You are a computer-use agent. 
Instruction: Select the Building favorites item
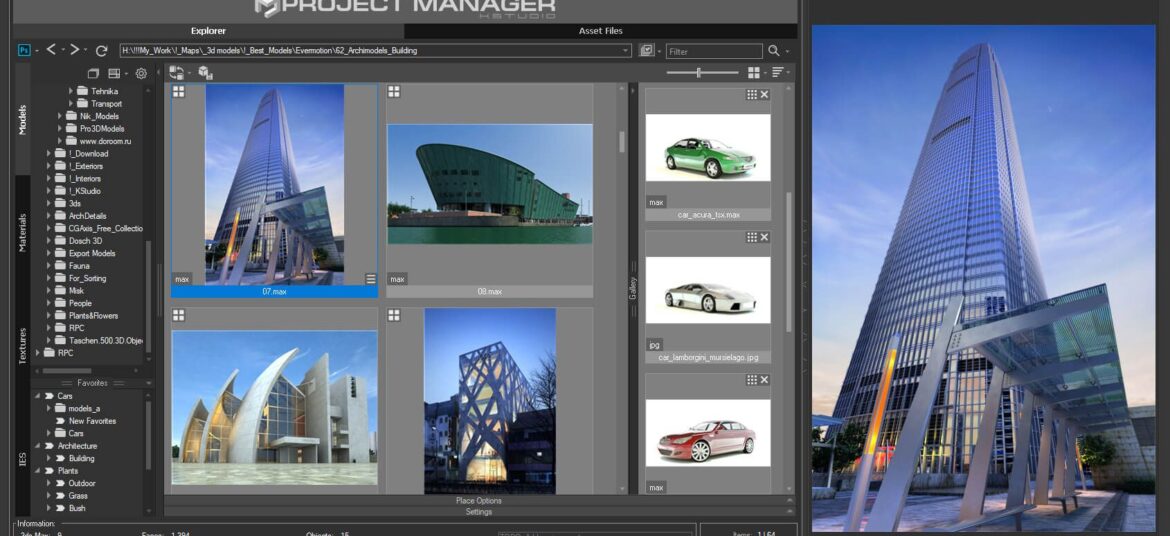(81, 458)
